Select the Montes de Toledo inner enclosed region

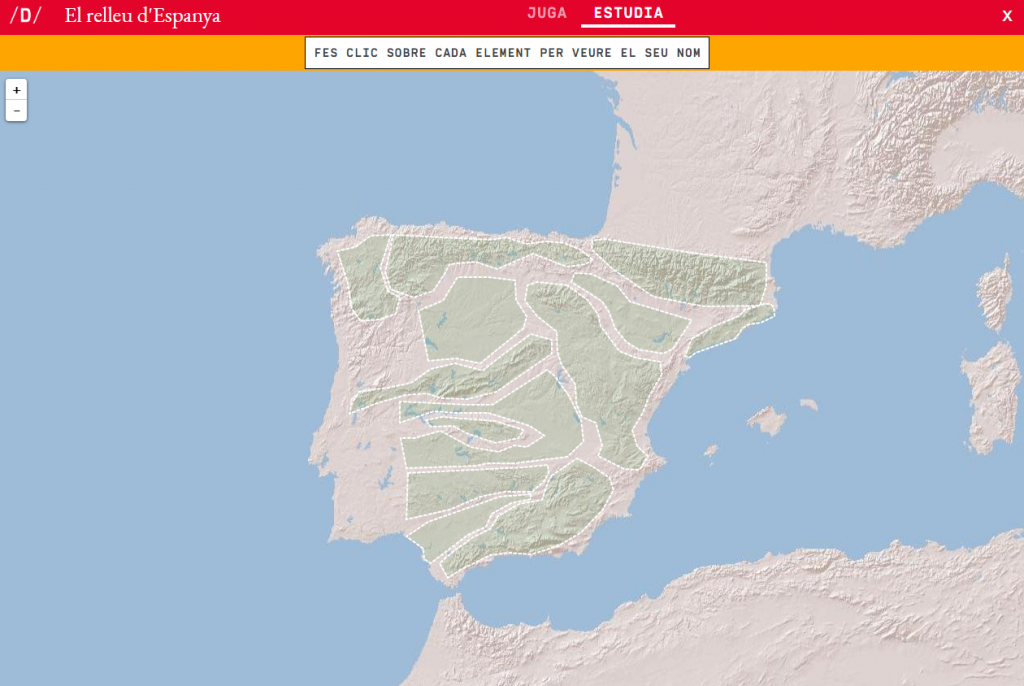pyautogui.click(x=478, y=431)
